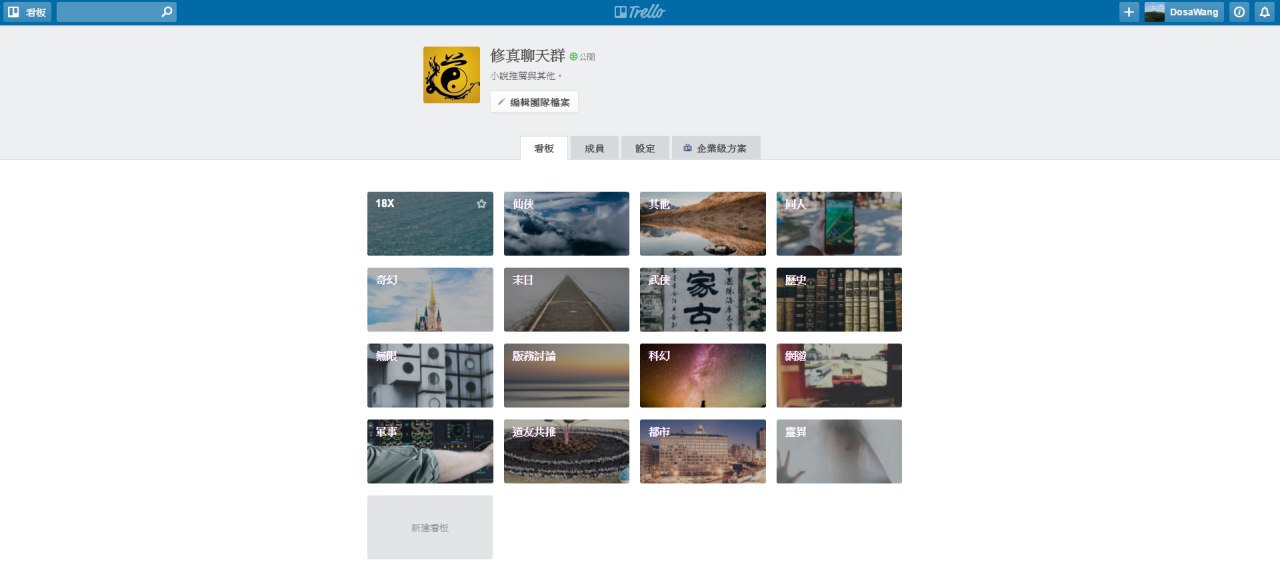
Task: Star the 18X board
Action: click(x=481, y=204)
